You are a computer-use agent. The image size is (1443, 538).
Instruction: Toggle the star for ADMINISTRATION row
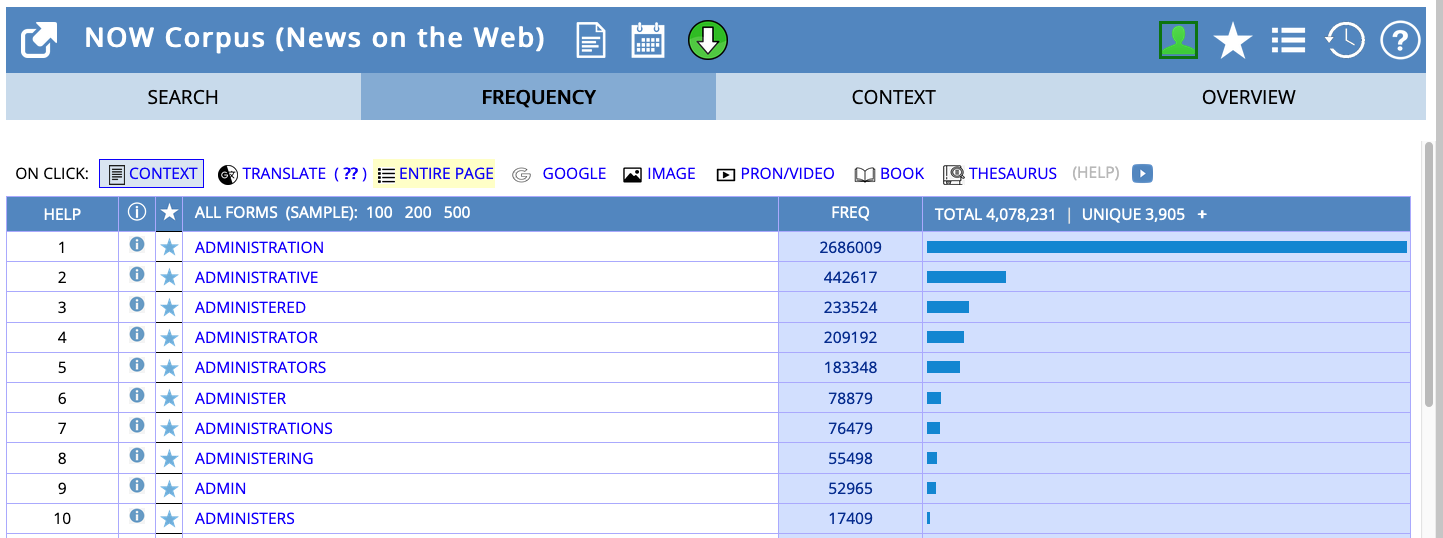pos(169,247)
